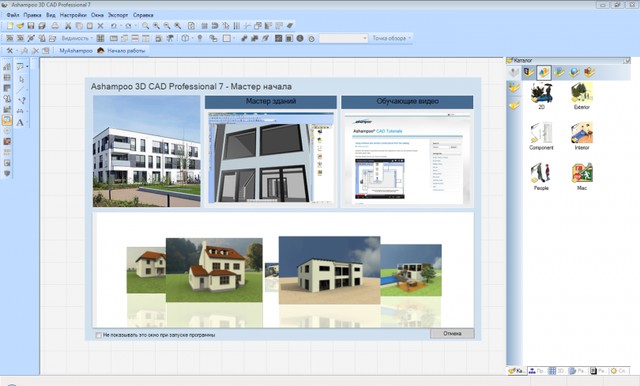The width and height of the screenshot is (640, 386).
Task: Open the Окна menu
Action: (x=97, y=15)
